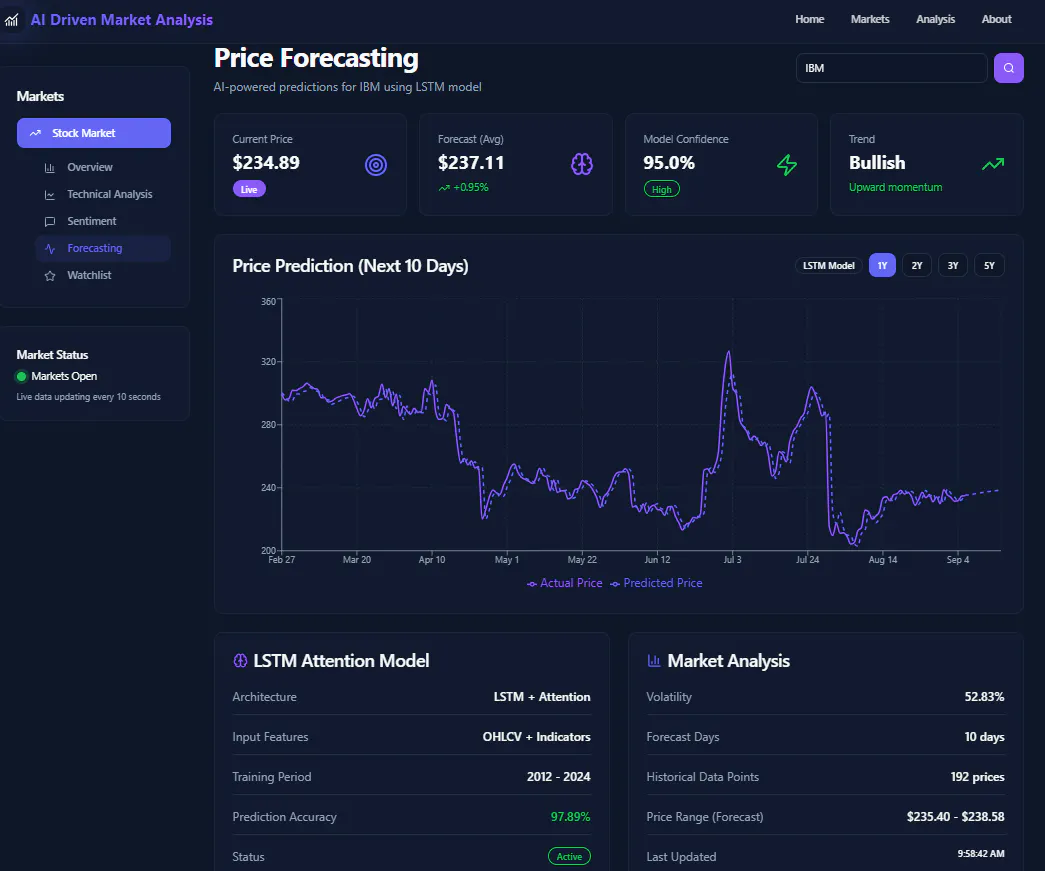Click the target icon in Current Price card
This screenshot has width=1045, height=871.
pos(376,165)
